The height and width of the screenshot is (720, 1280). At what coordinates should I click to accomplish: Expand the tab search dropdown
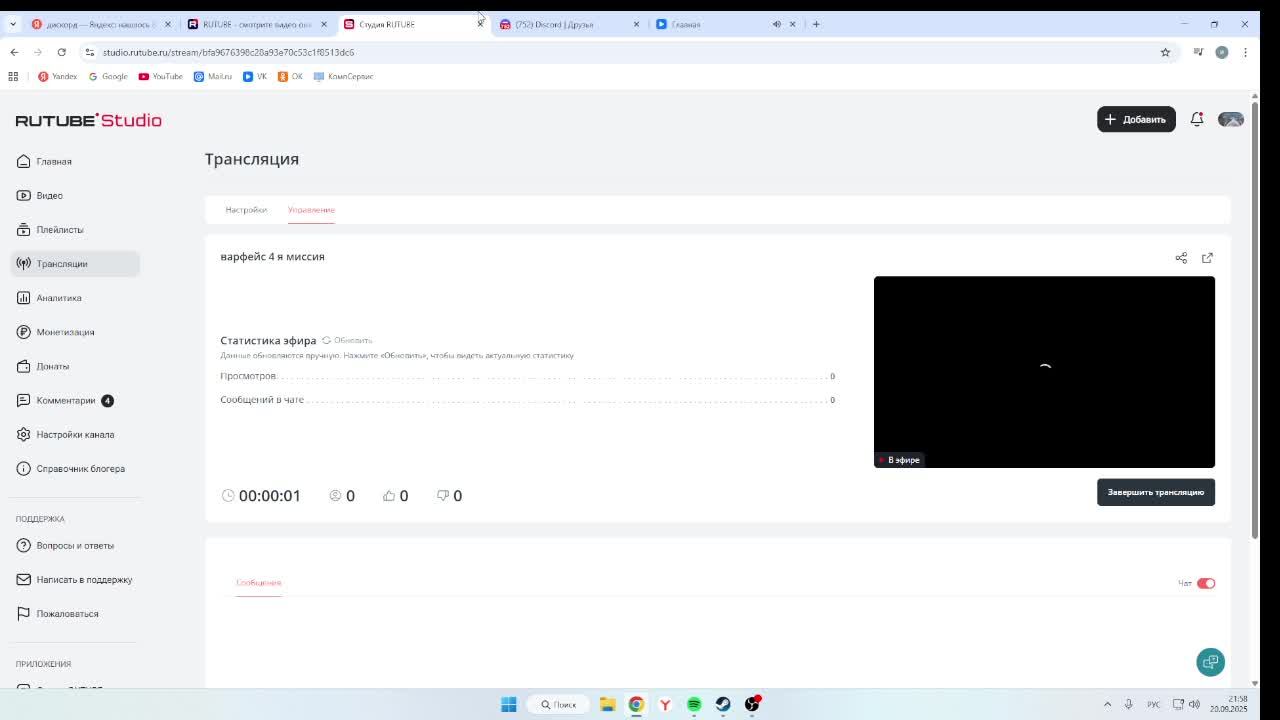(12, 24)
